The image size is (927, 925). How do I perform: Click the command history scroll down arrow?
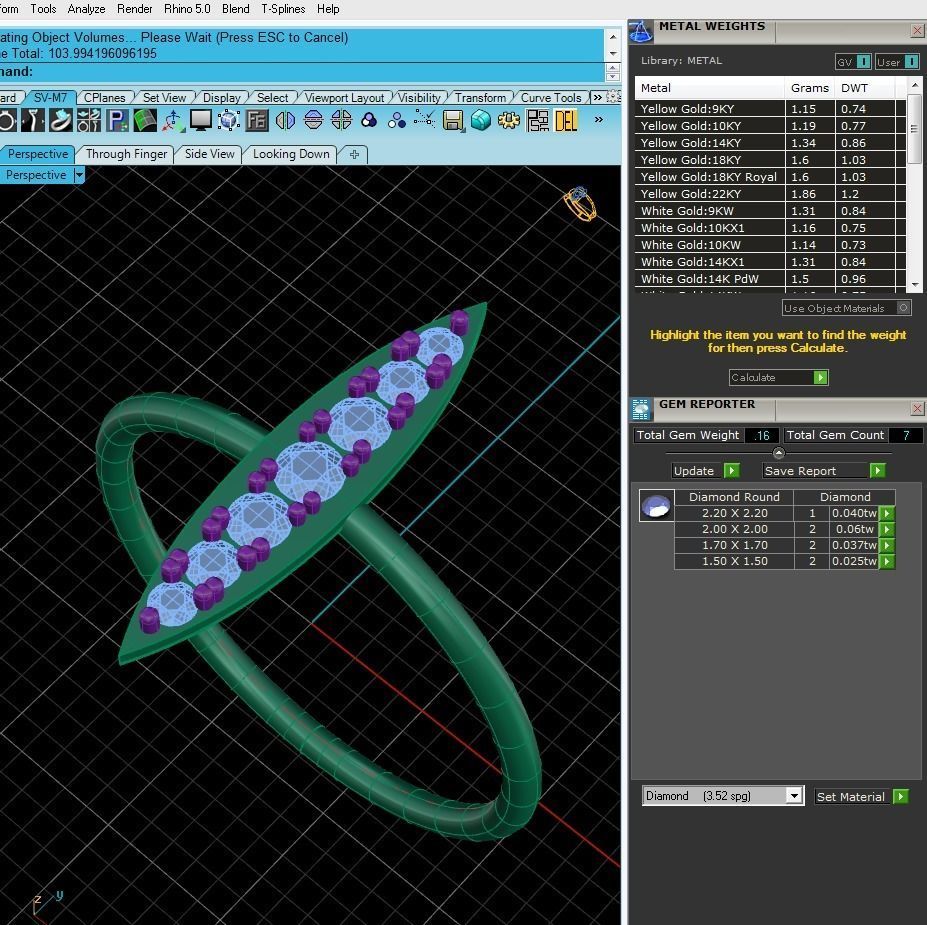point(613,53)
